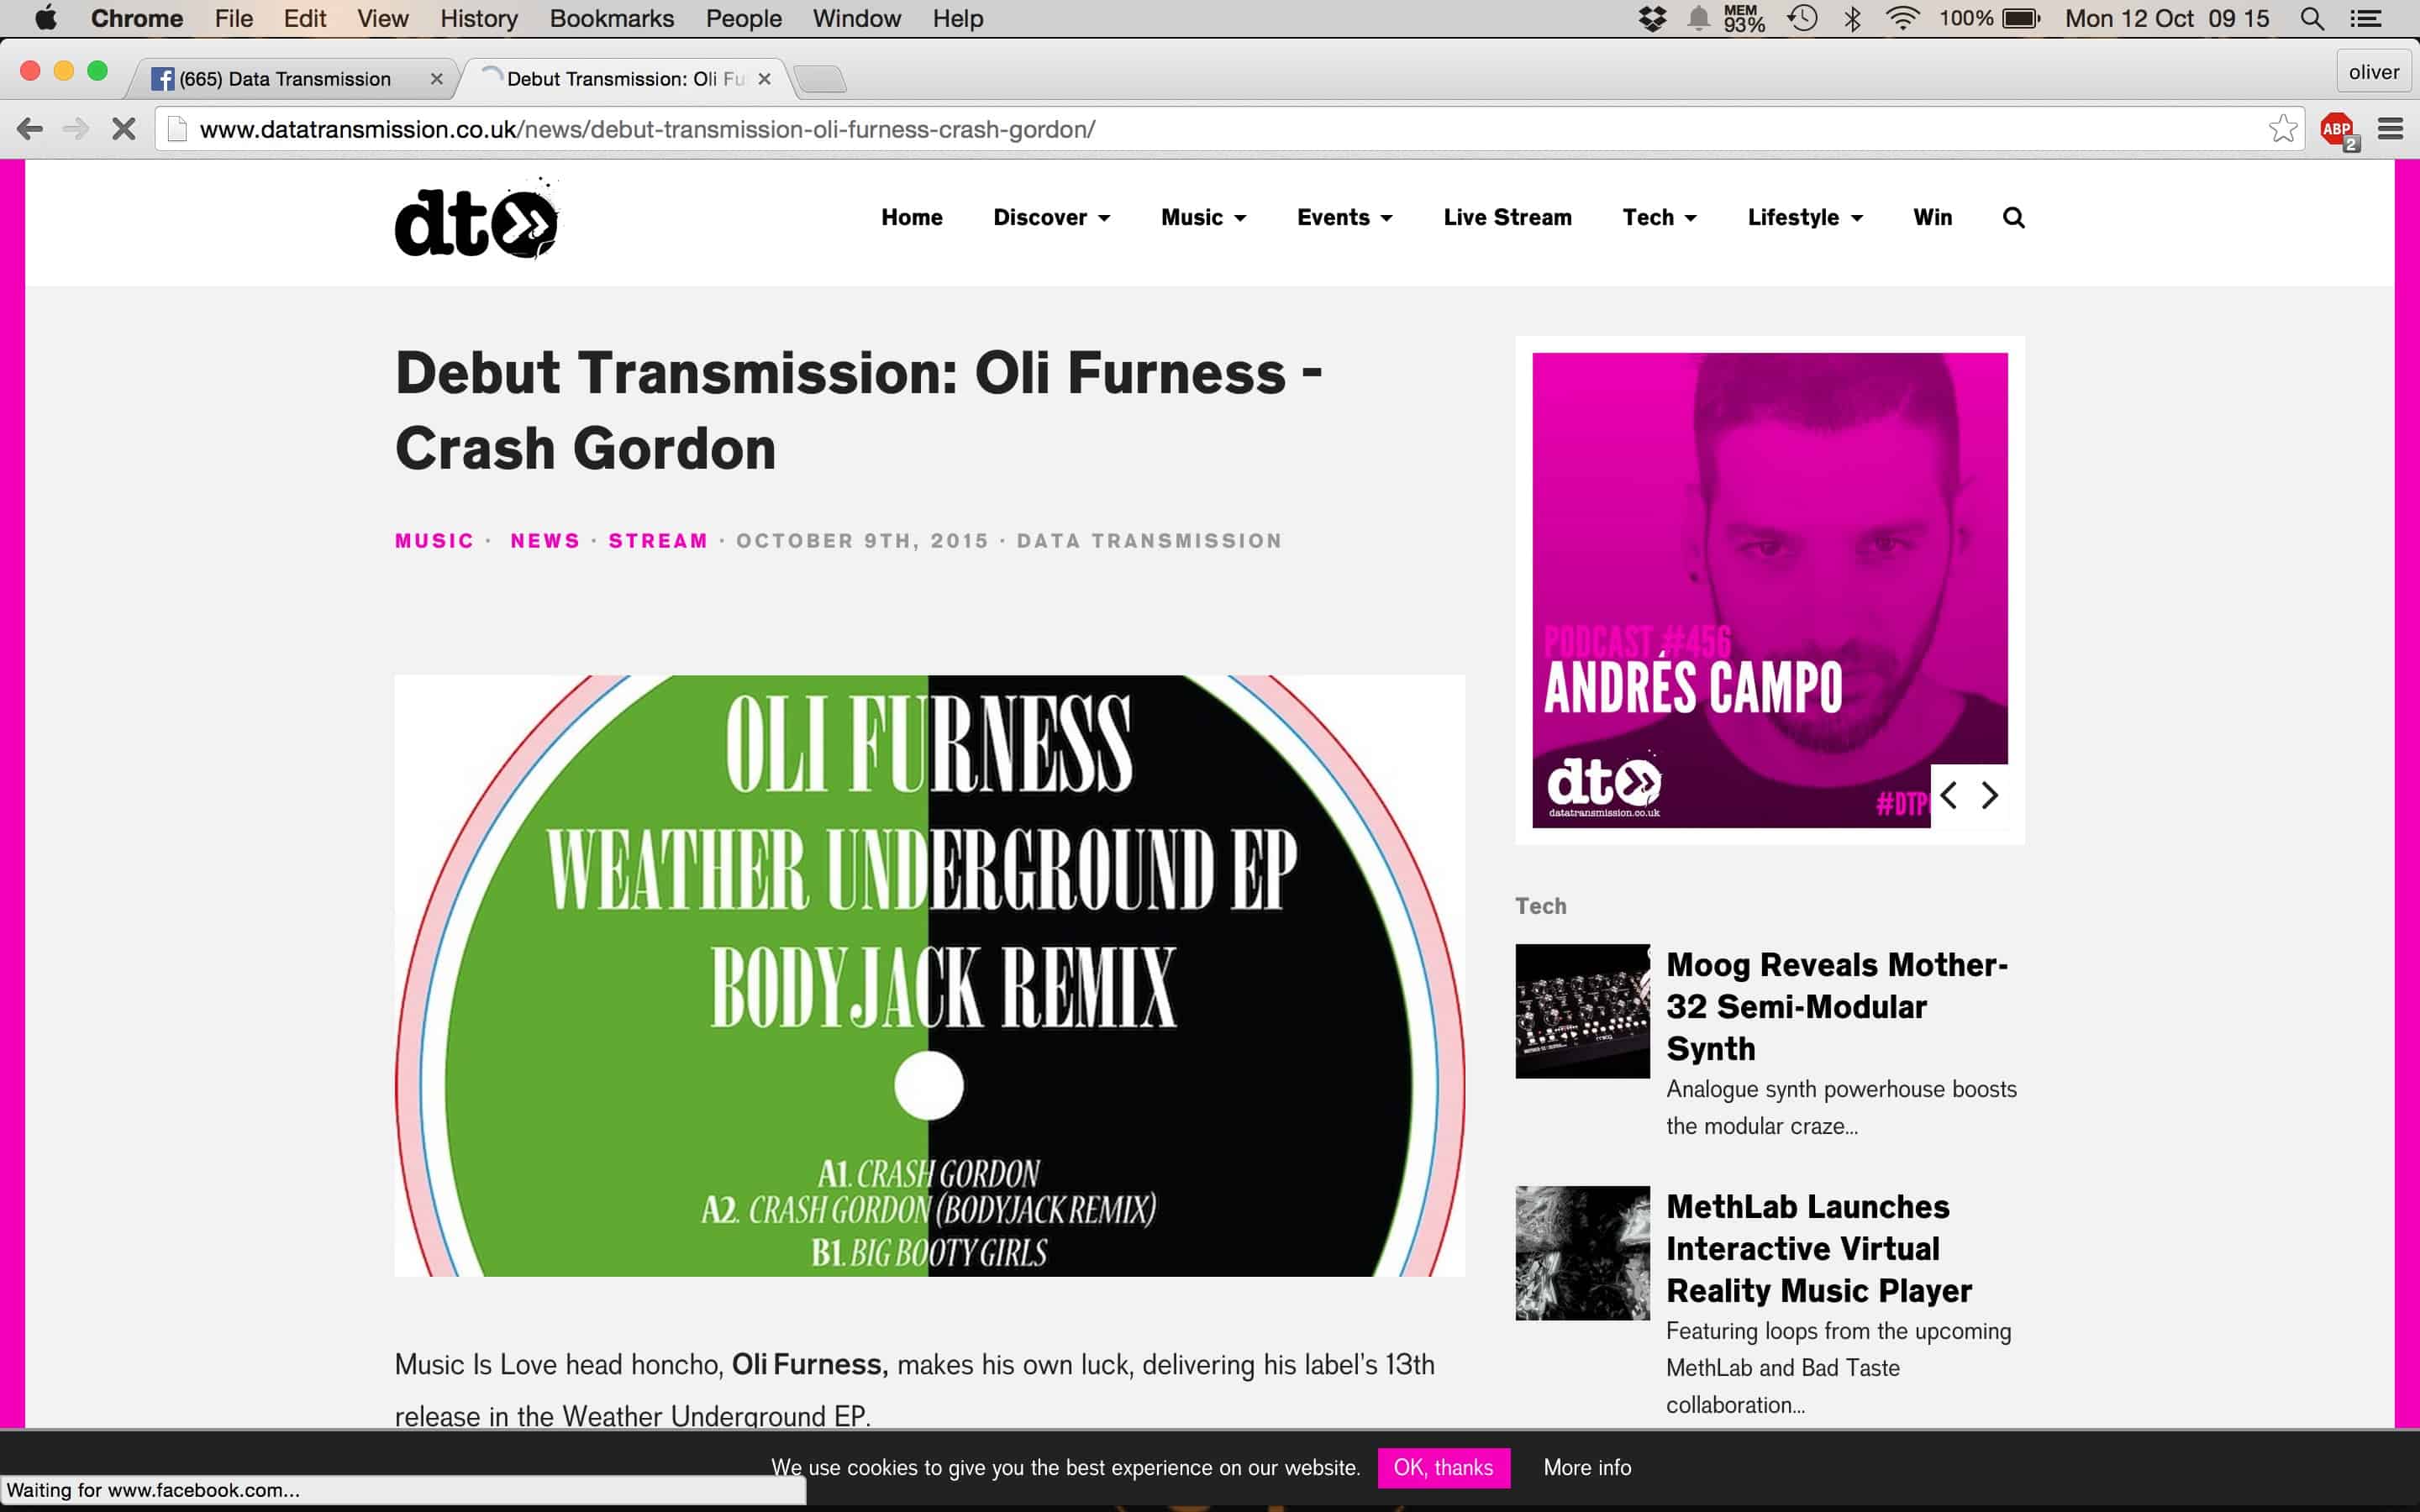2420x1512 pixels.
Task: Bookmark this page with the star icon
Action: pos(2282,129)
